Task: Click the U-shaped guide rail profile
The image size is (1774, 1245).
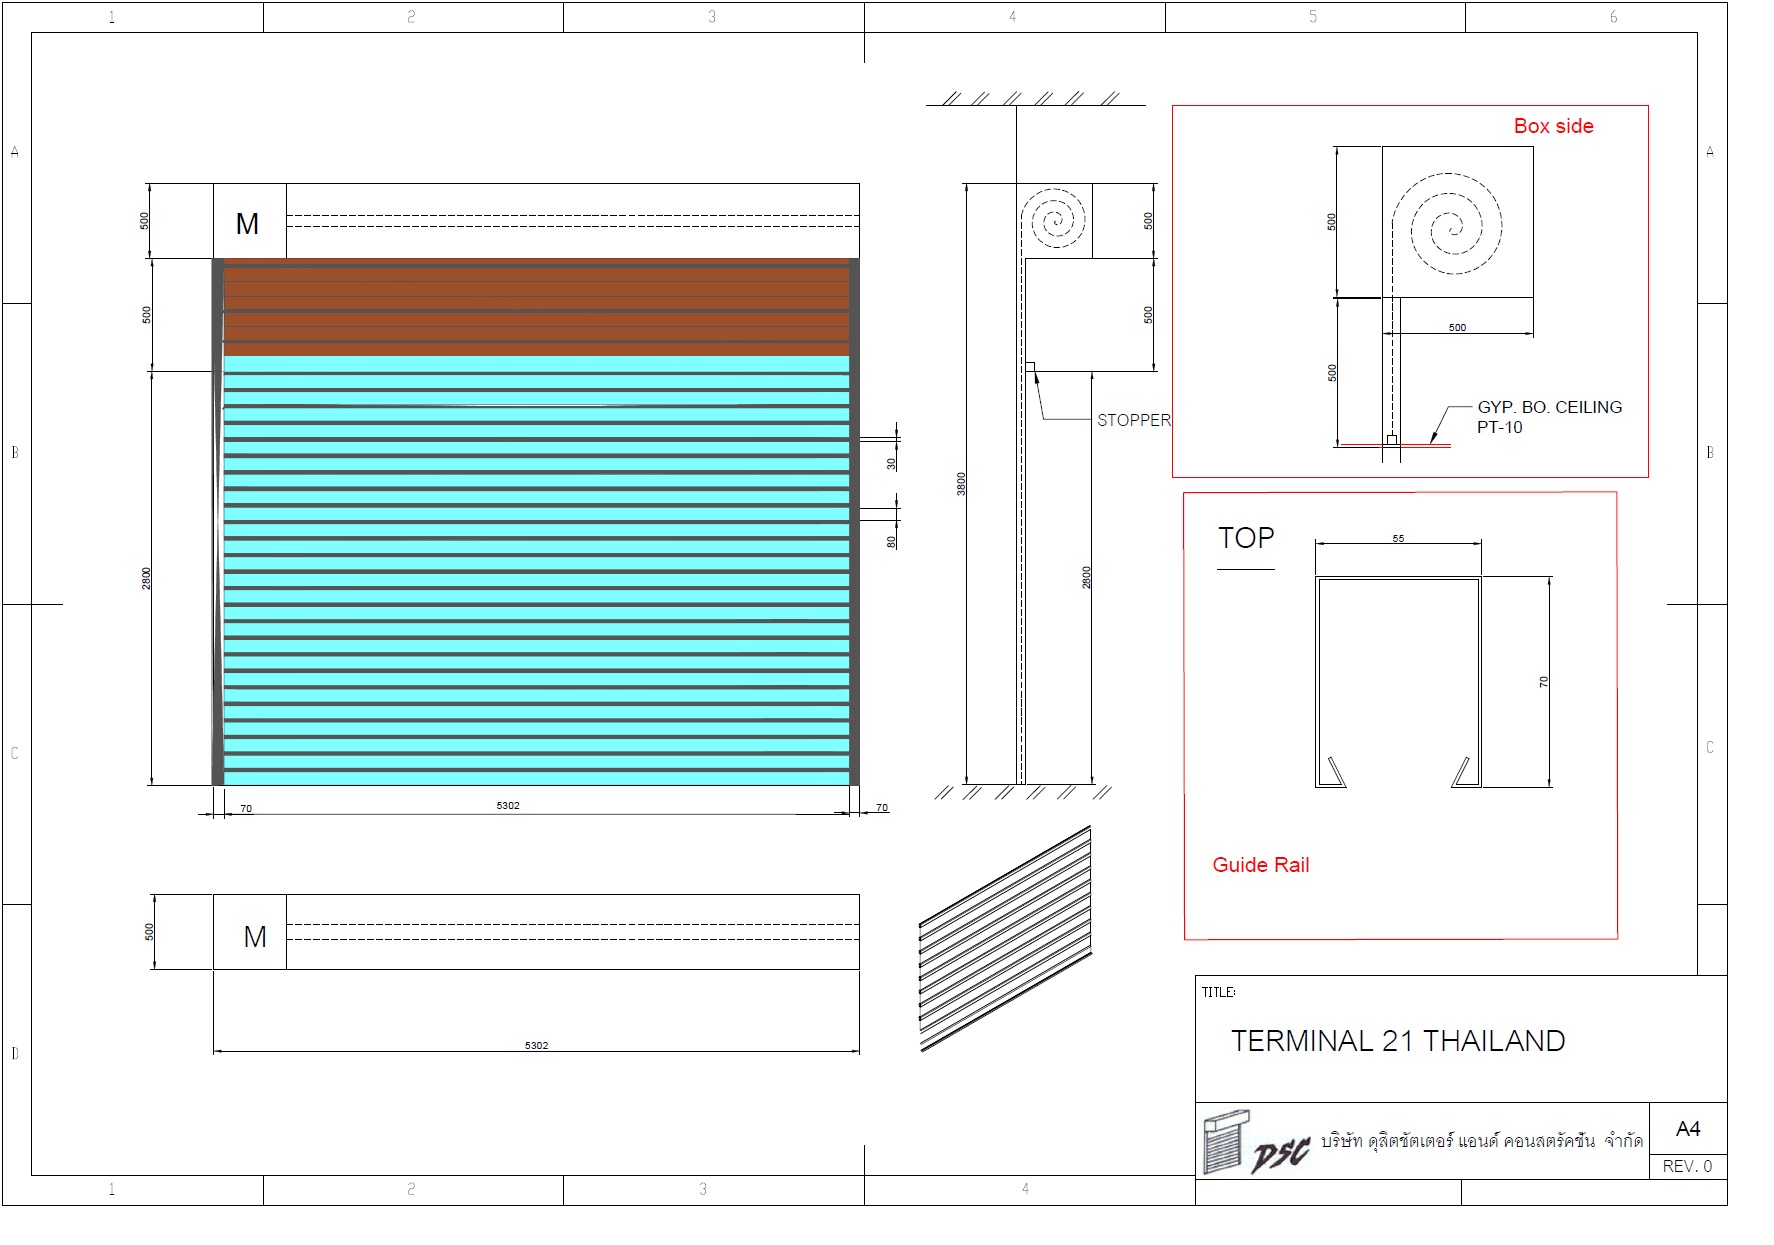Action: click(1398, 682)
